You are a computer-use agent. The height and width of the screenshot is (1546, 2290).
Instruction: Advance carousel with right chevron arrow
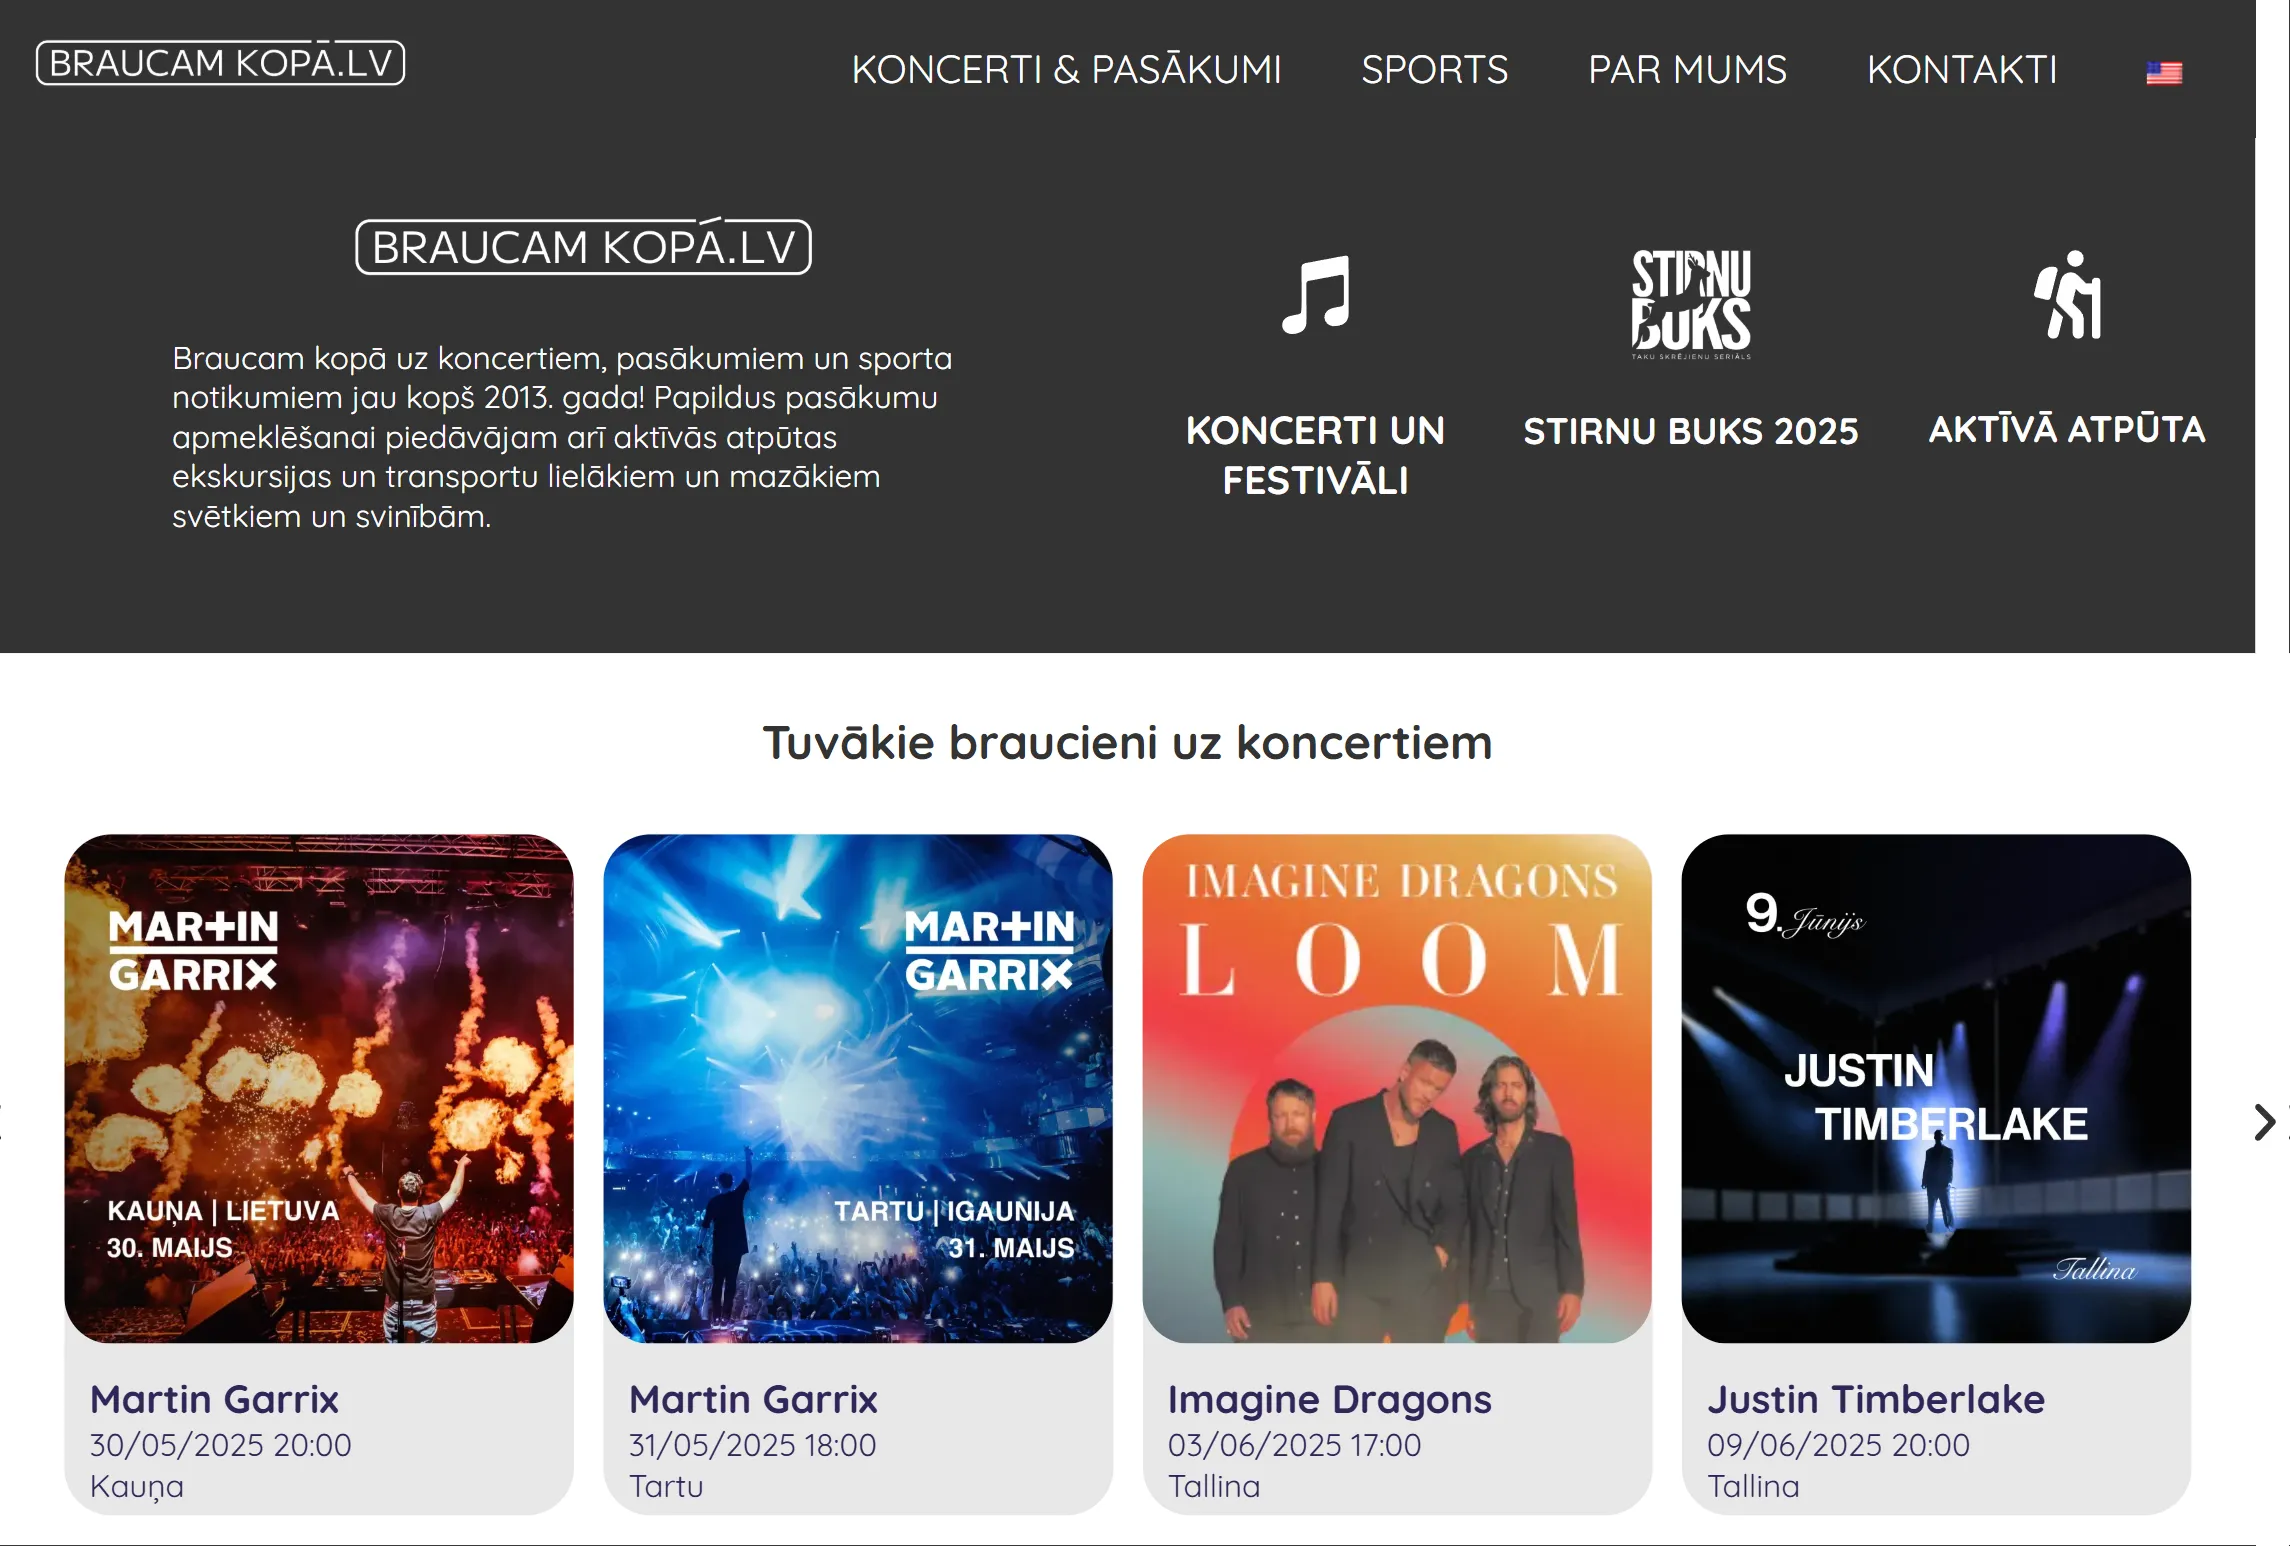pyautogui.click(x=2264, y=1122)
